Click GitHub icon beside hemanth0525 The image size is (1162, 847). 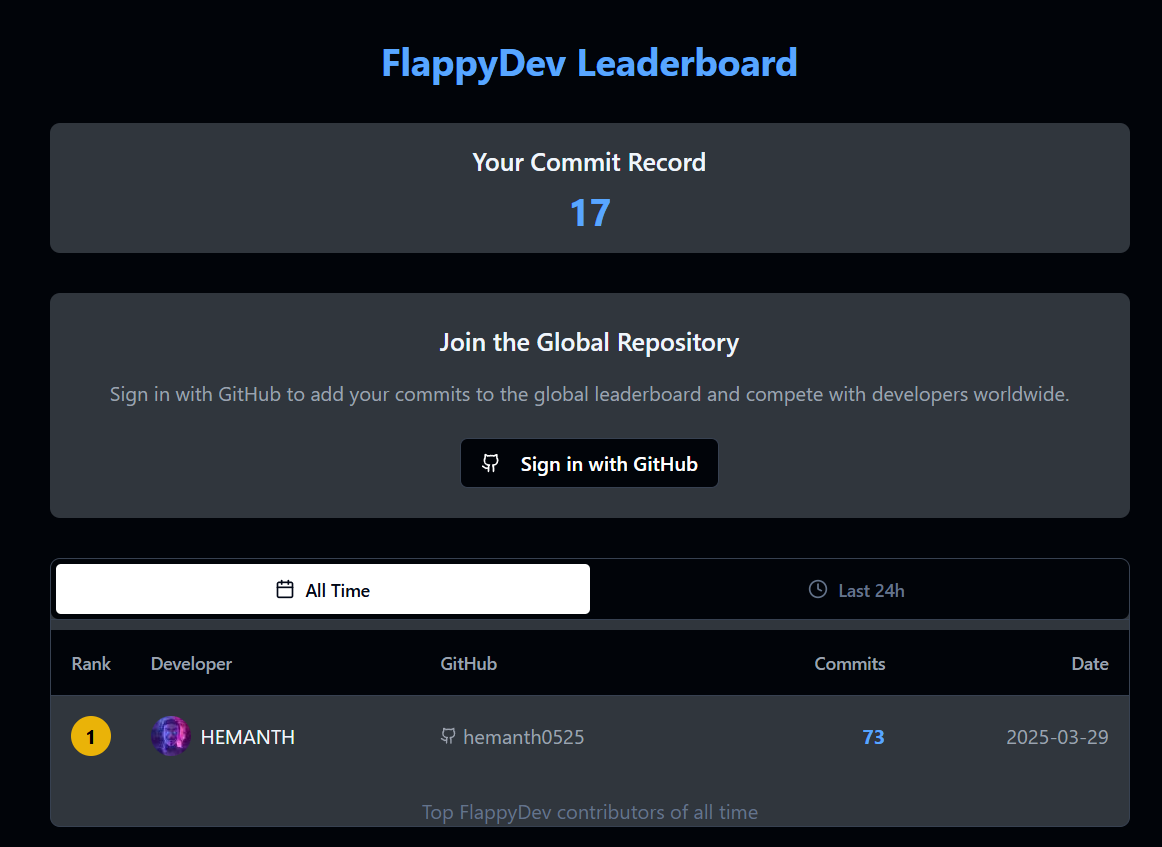click(448, 736)
